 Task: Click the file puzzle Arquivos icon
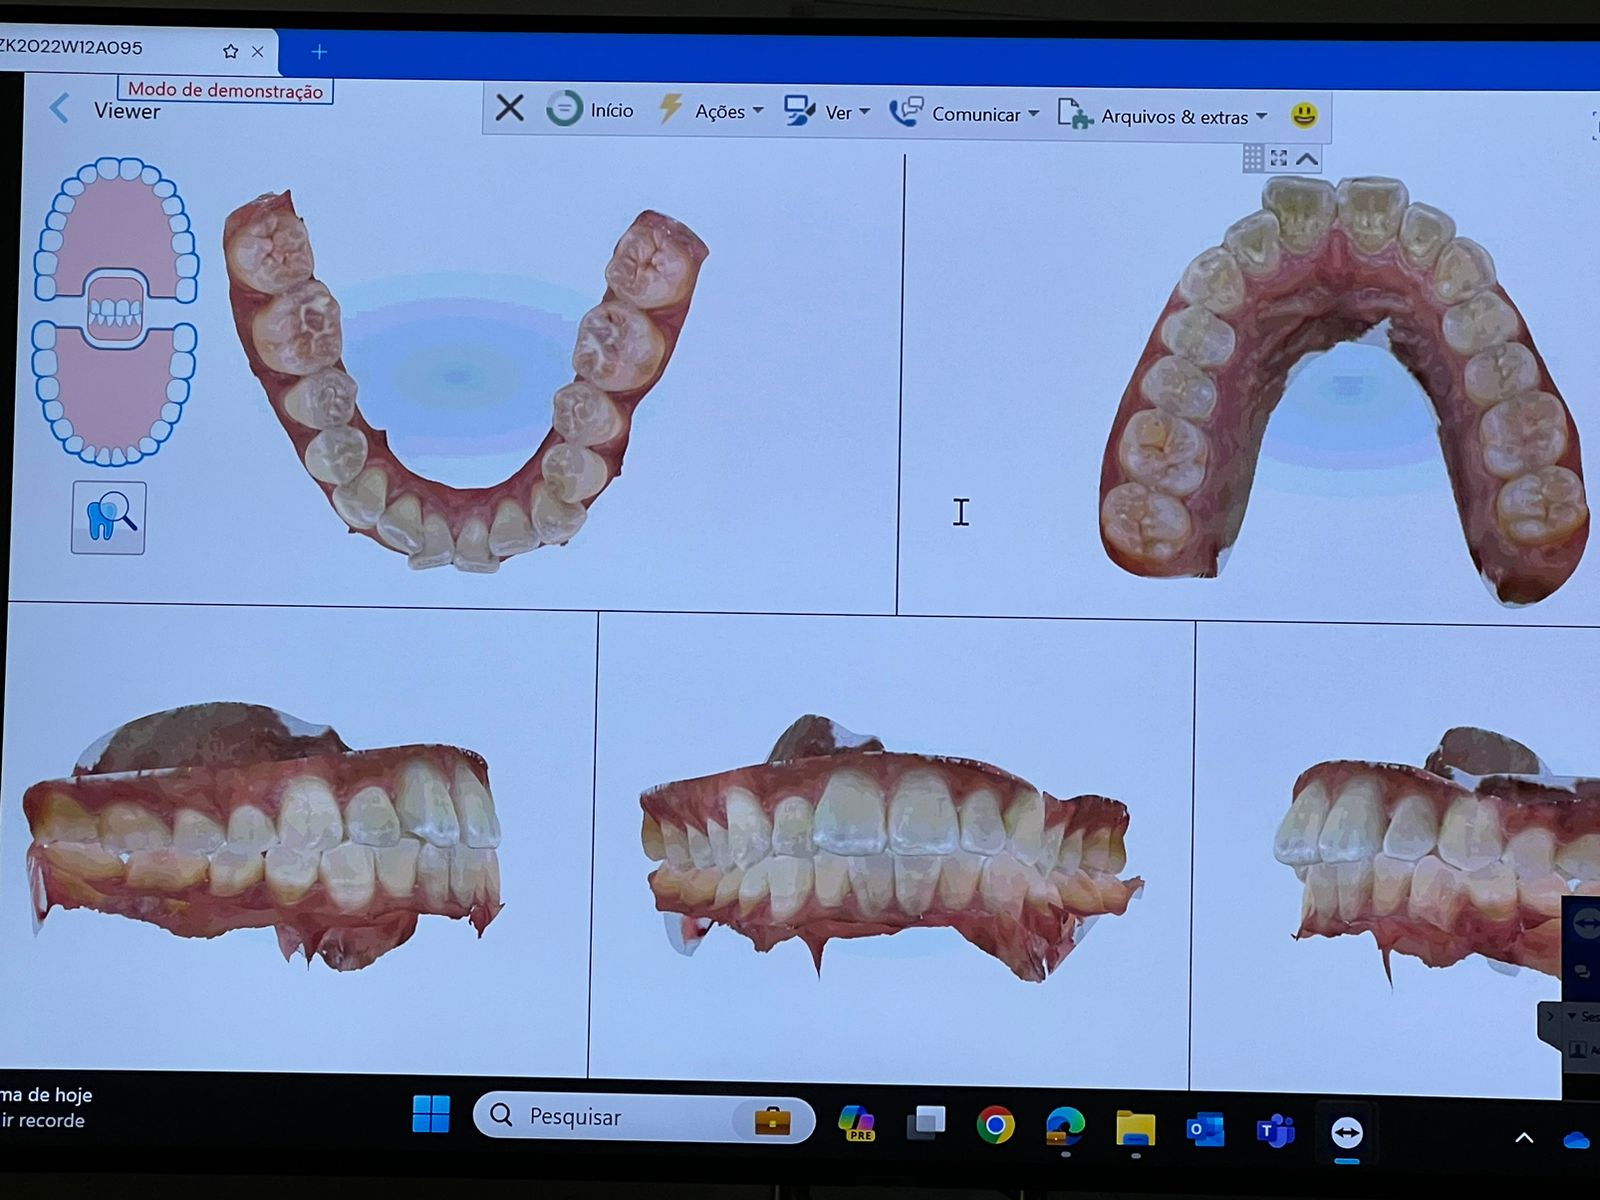click(x=1075, y=114)
